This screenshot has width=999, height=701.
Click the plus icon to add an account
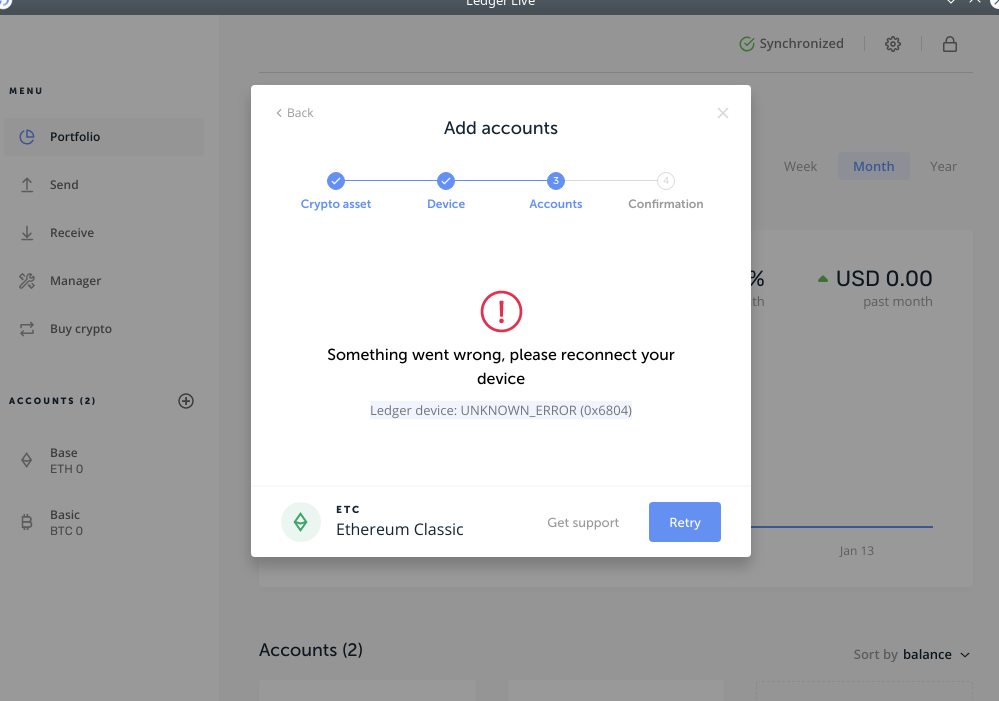tap(186, 400)
